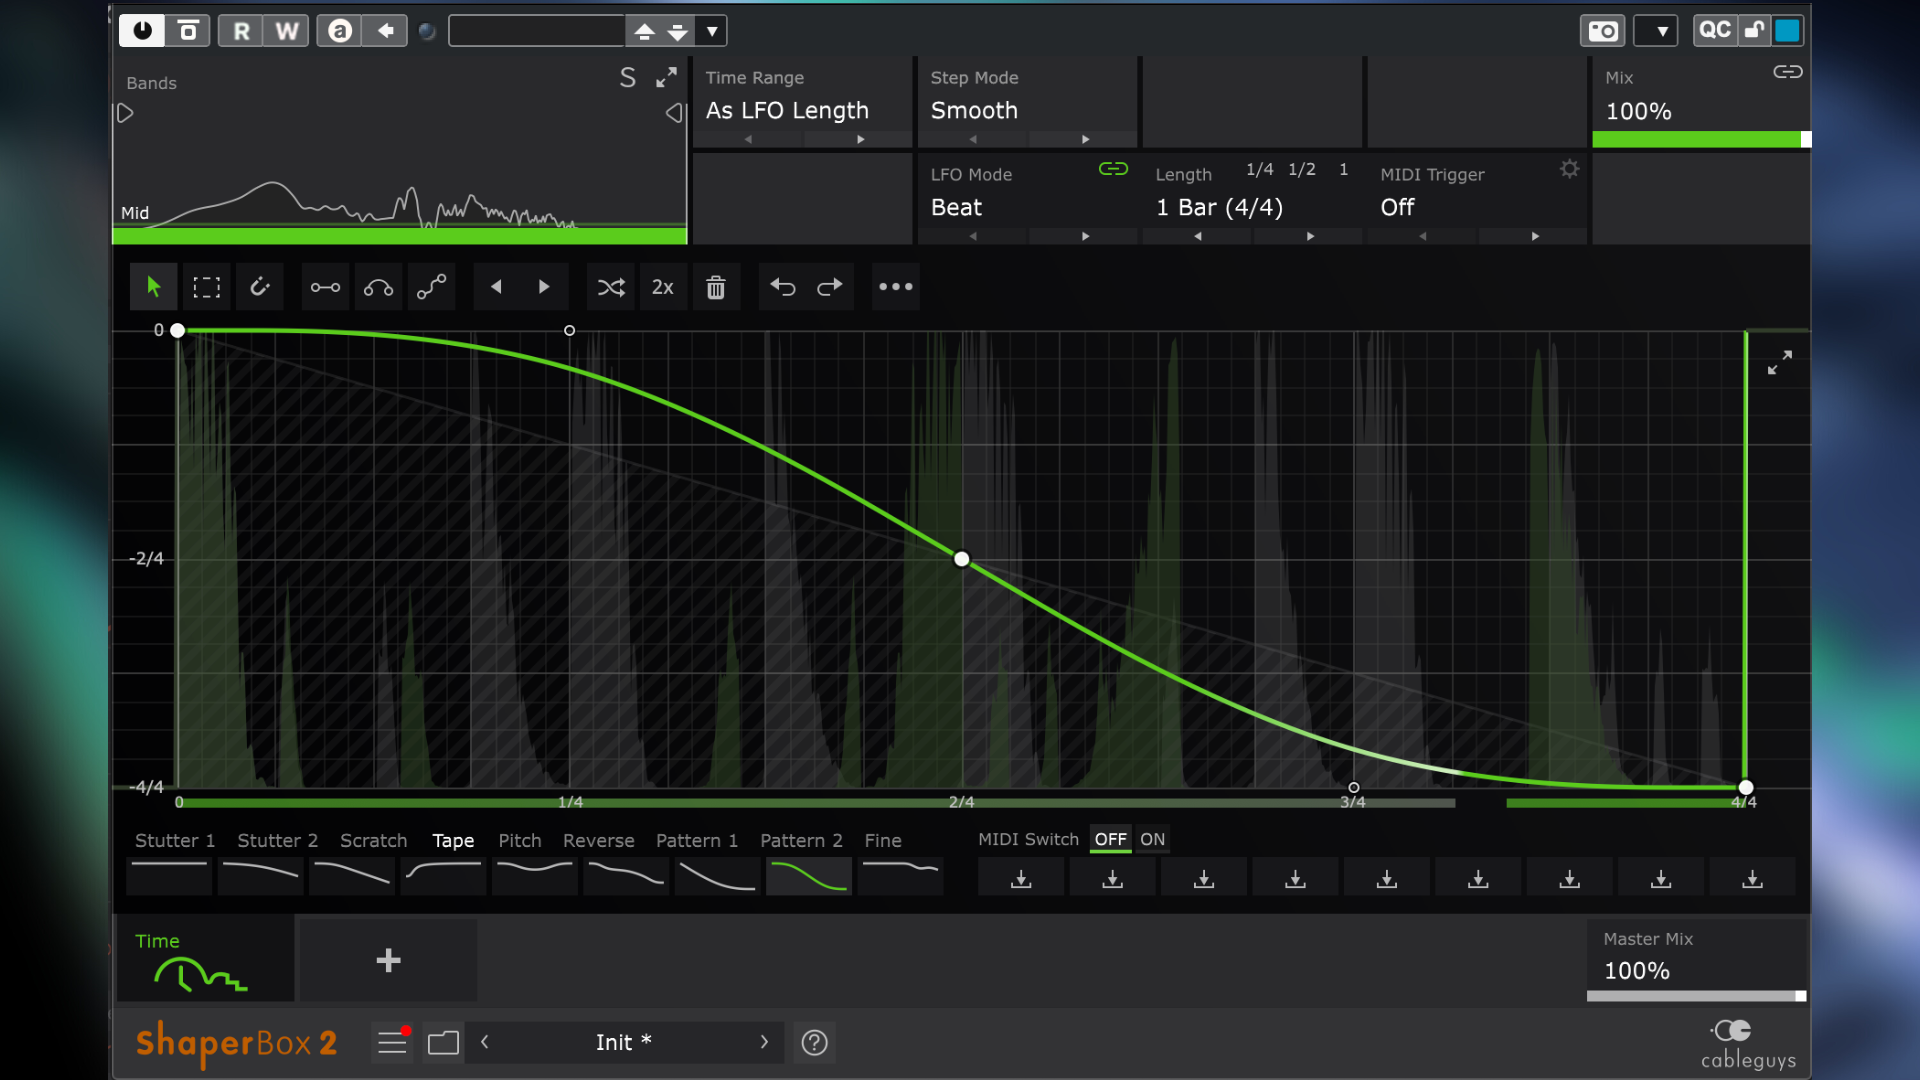Viewport: 1920px width, 1080px height.
Task: Advance MIDI Trigger to next option
Action: click(1535, 237)
